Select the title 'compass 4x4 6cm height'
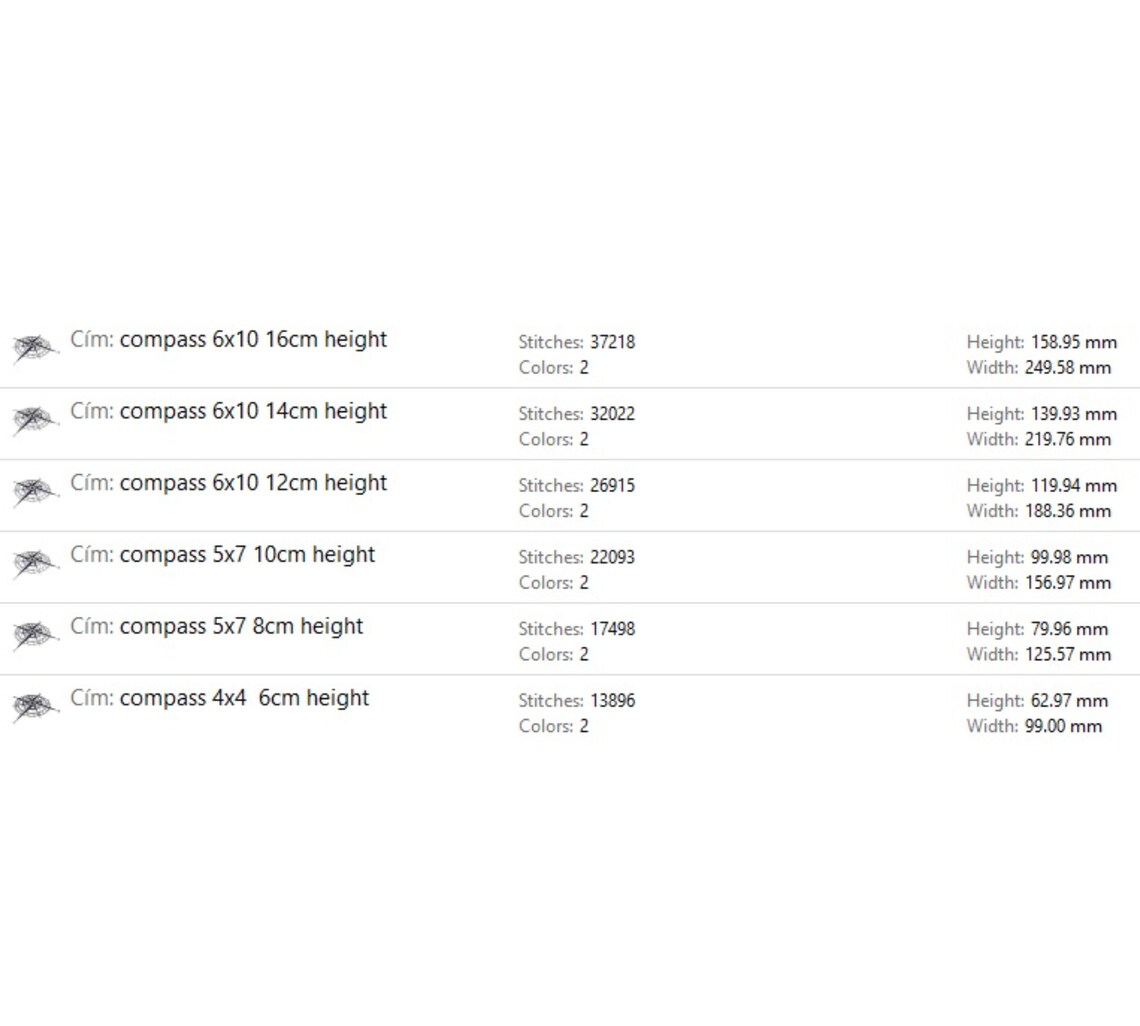 244,699
